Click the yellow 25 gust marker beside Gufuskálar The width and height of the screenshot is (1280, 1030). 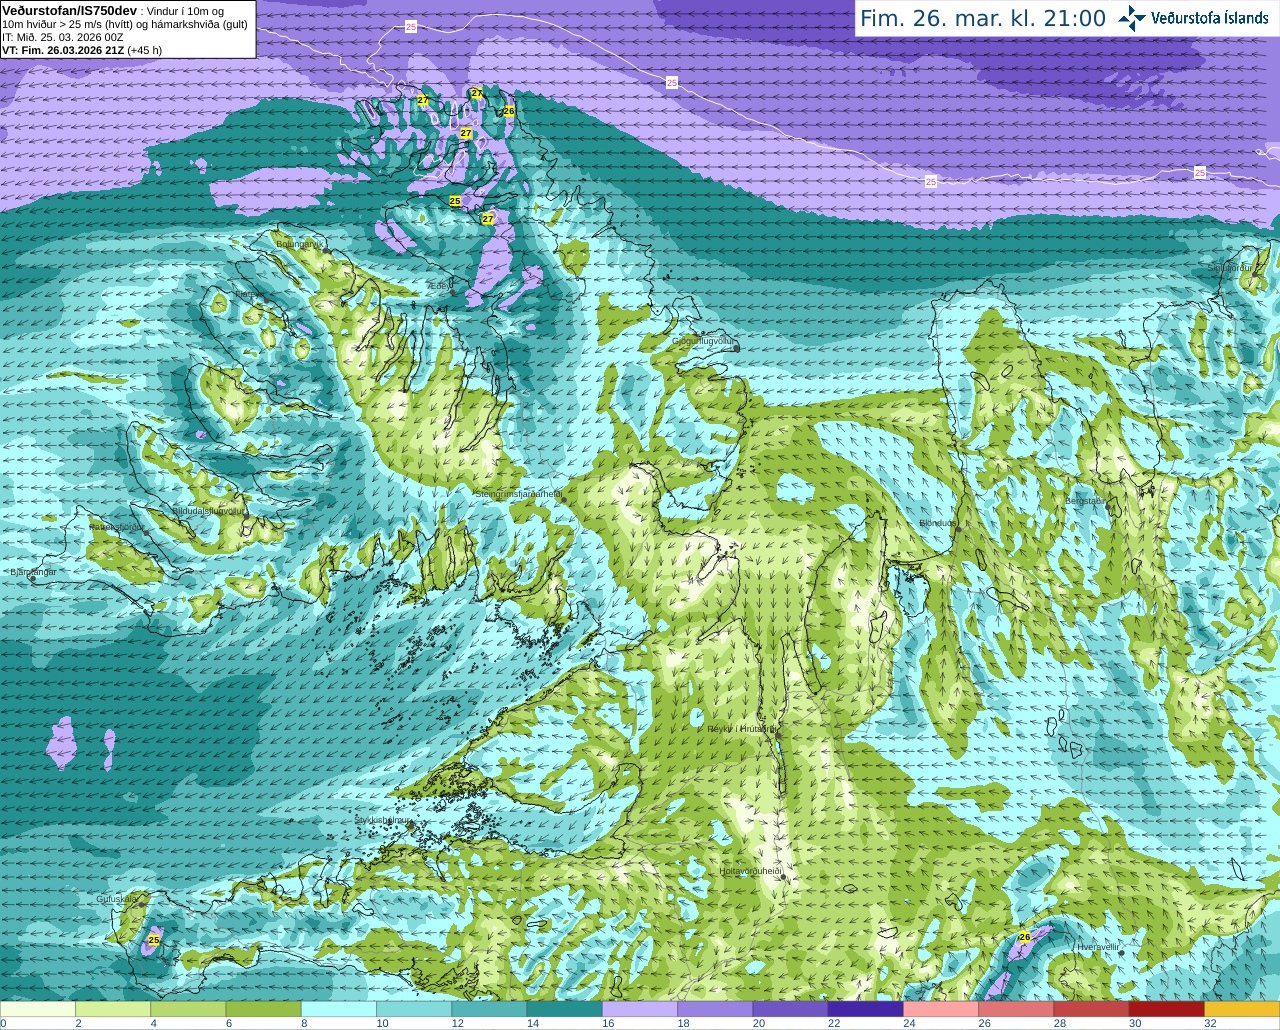pyautogui.click(x=154, y=940)
